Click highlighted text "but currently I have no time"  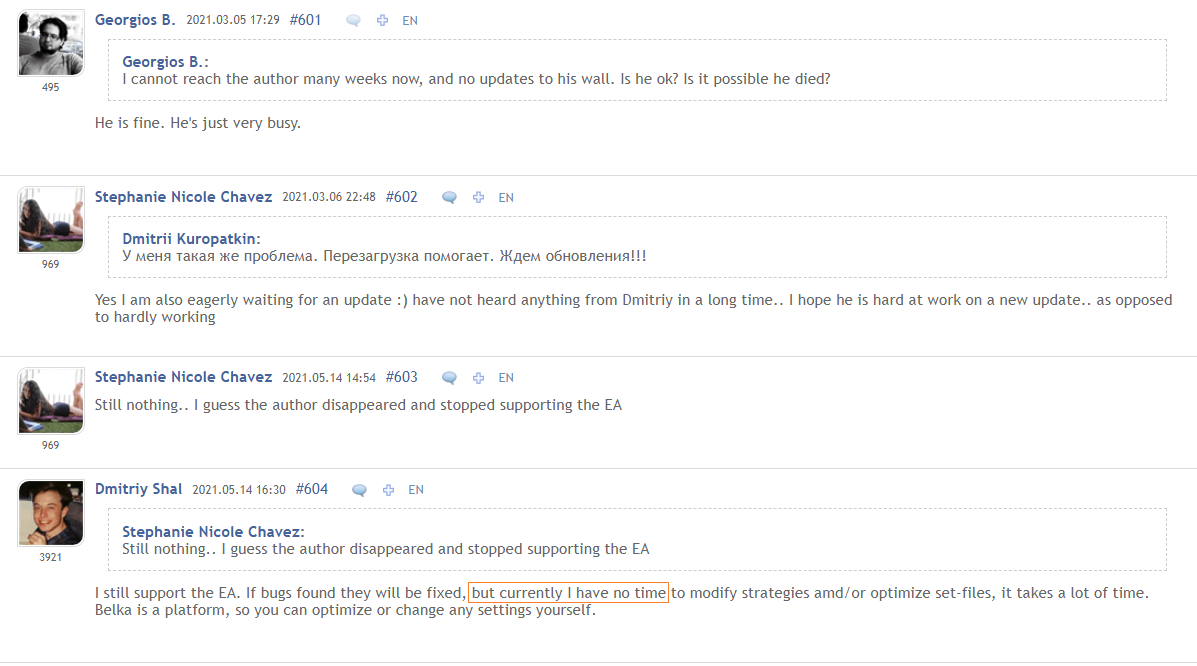[568, 593]
